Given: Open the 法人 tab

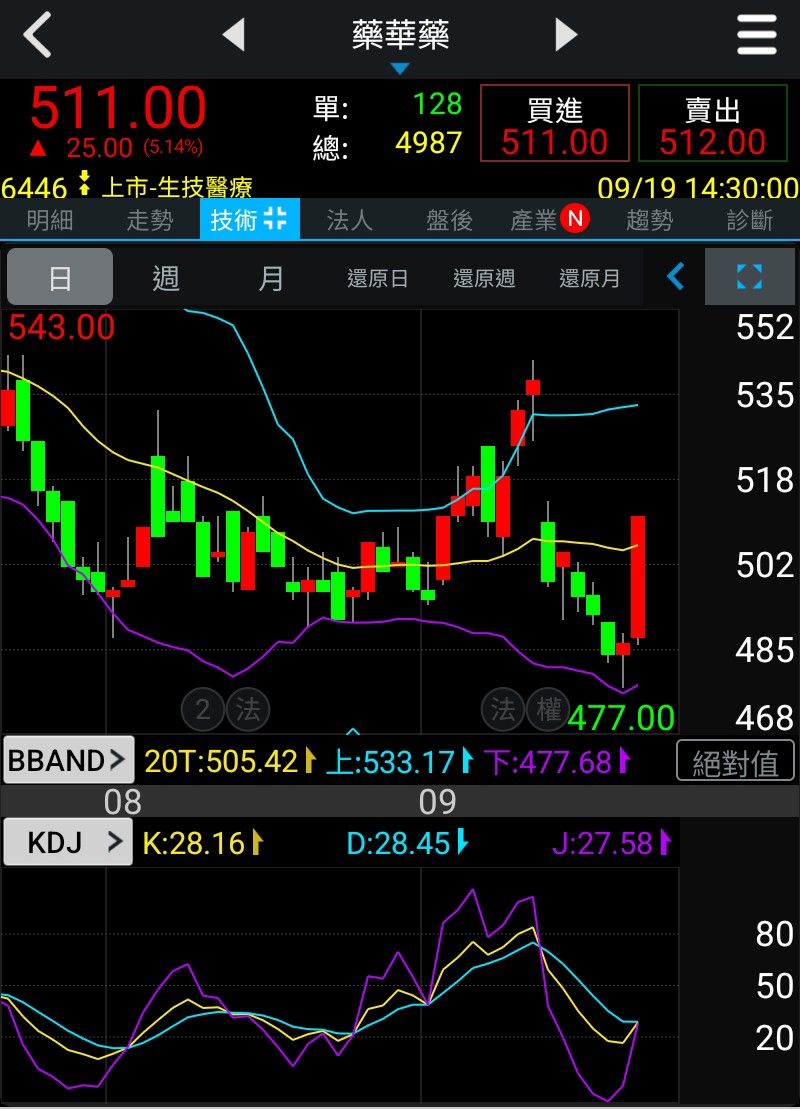Looking at the screenshot, I should click(x=349, y=220).
